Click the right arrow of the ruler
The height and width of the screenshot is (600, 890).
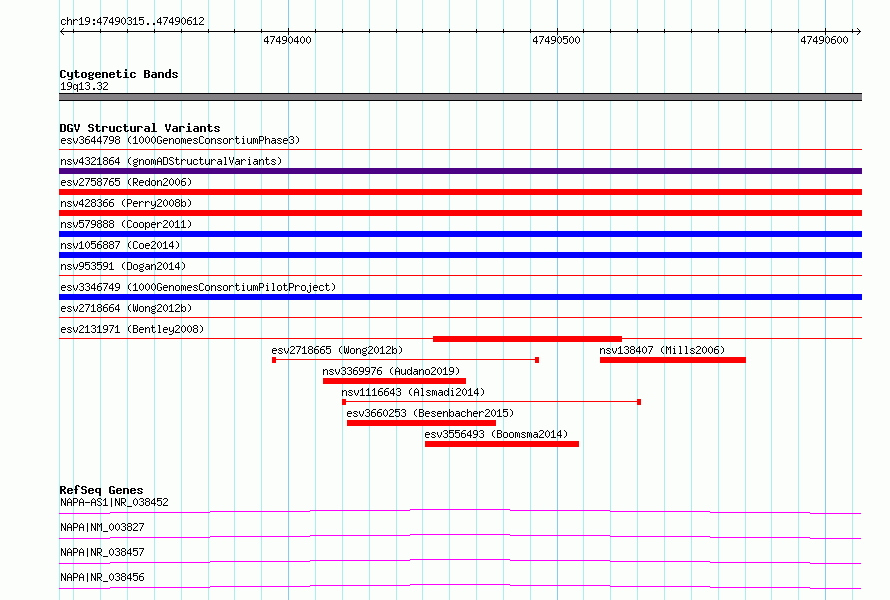tap(858, 31)
